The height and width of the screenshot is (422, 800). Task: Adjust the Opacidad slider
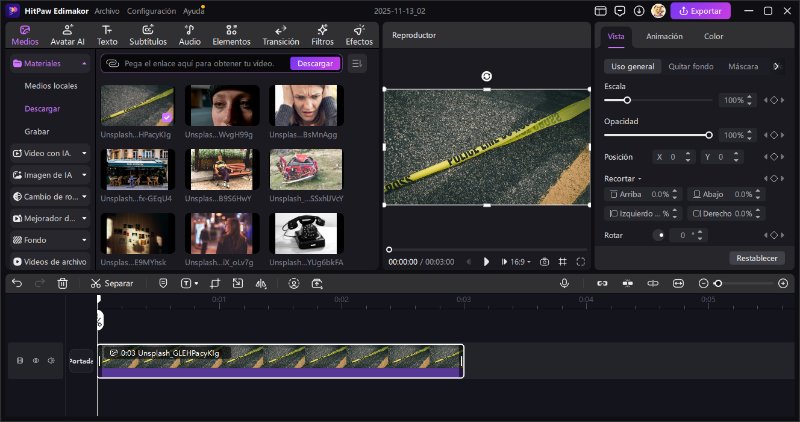click(x=709, y=135)
